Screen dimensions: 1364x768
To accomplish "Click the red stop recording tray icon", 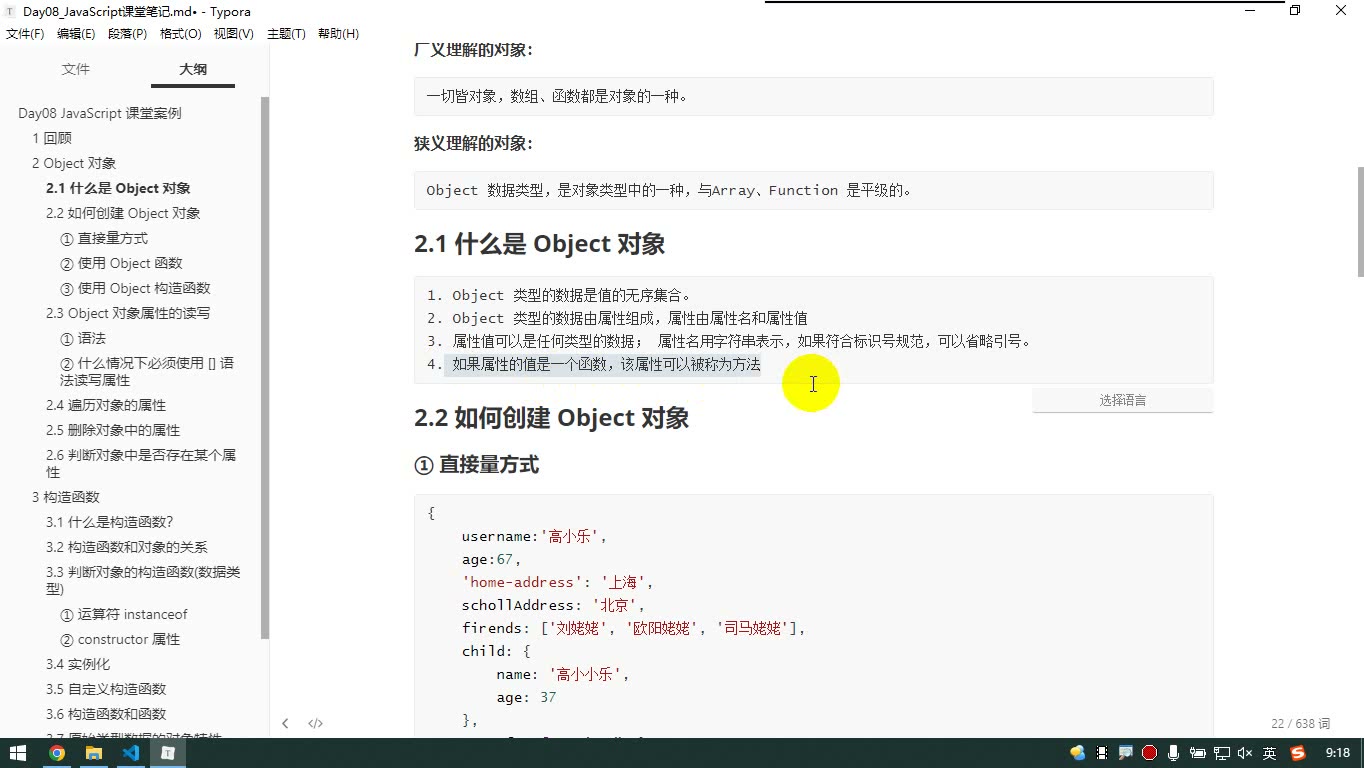I will 1149,753.
